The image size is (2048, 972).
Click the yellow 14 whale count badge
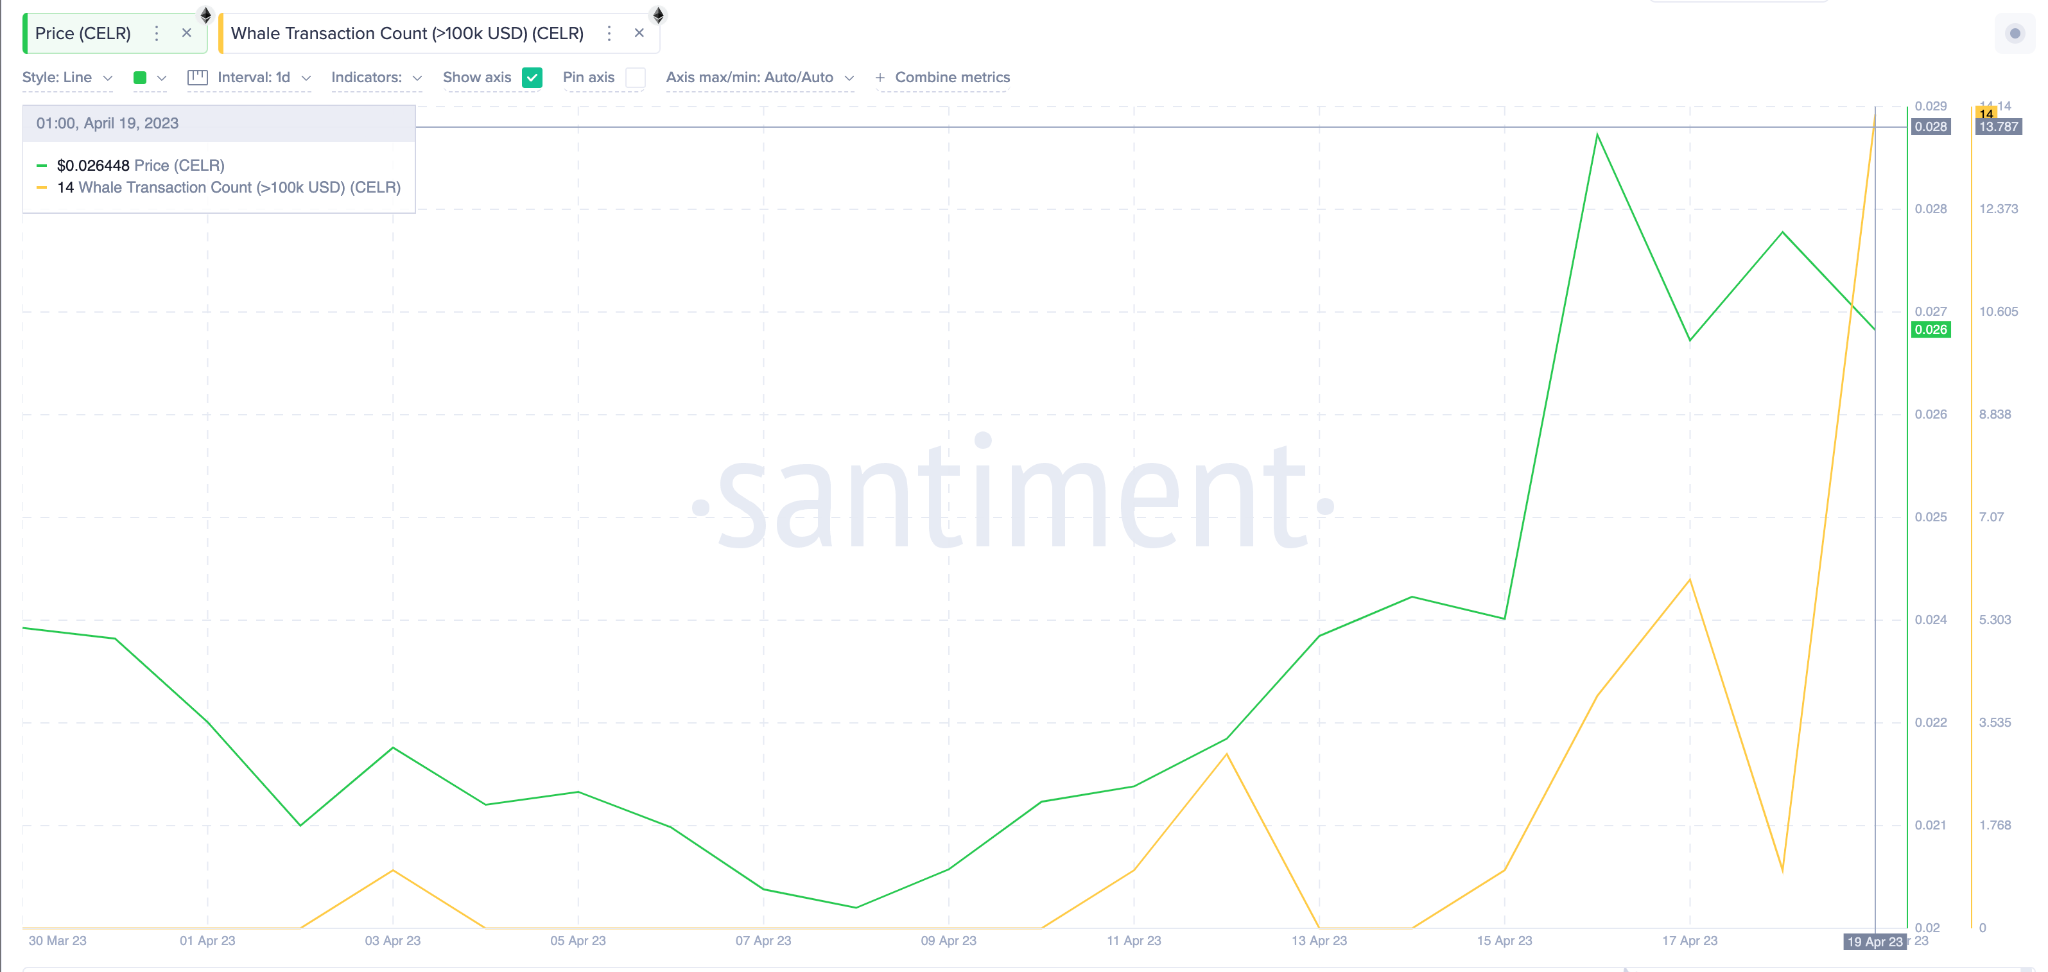[x=1986, y=113]
